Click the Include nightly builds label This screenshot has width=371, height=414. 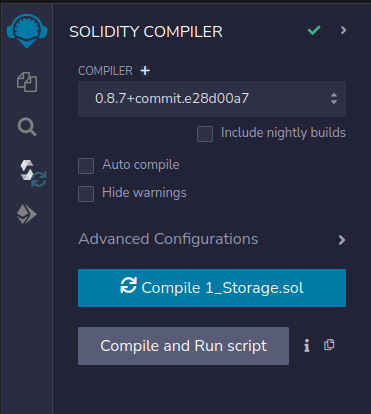pyautogui.click(x=283, y=133)
